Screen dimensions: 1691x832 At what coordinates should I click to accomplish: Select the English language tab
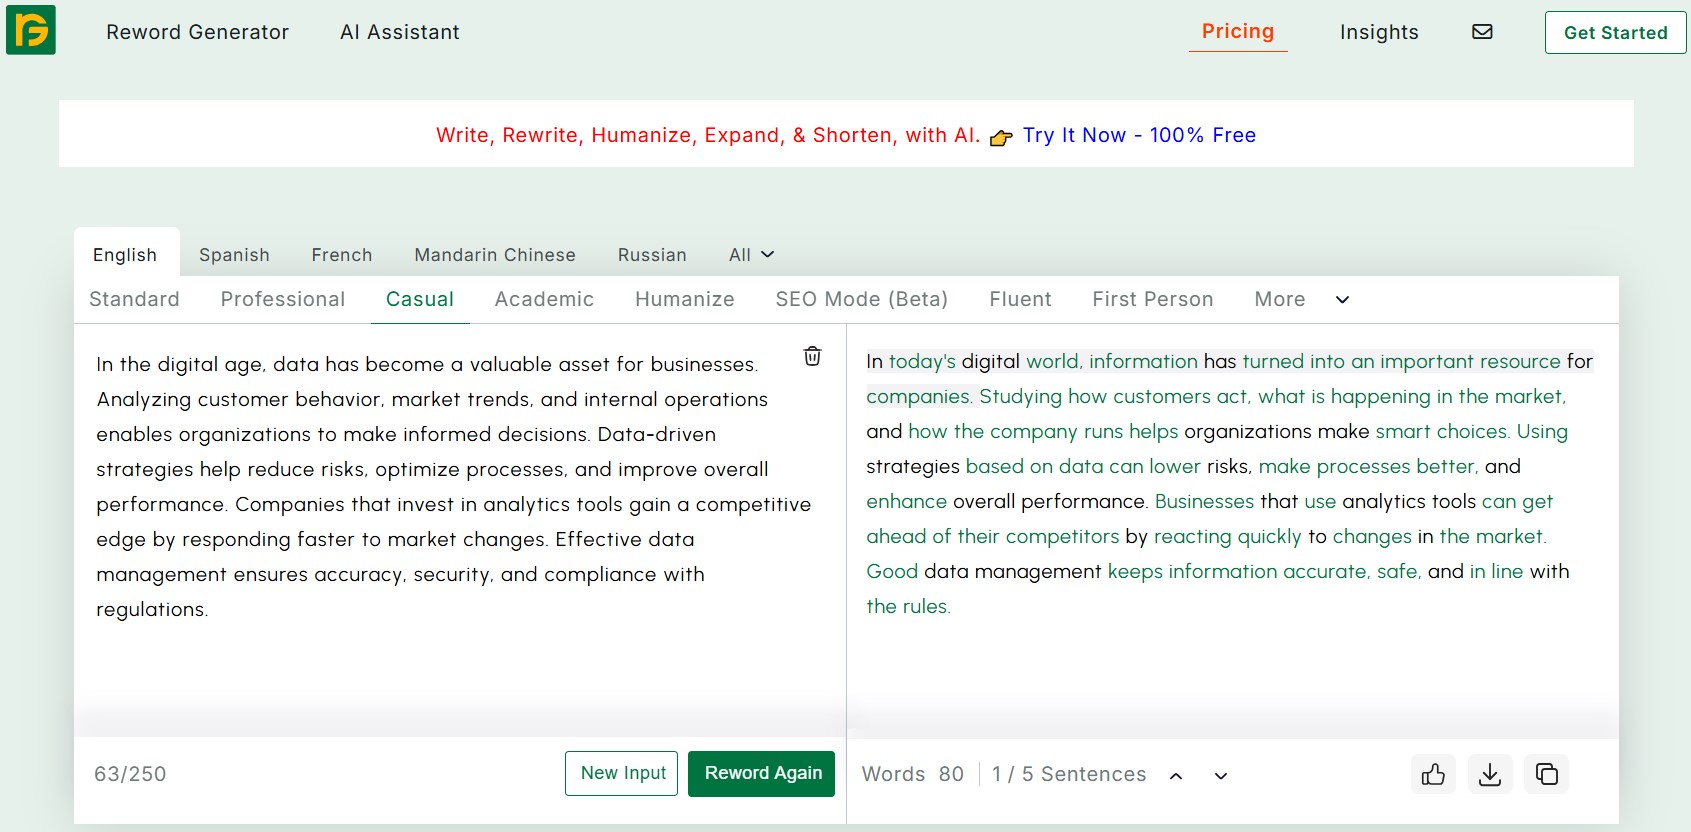pyautogui.click(x=125, y=254)
